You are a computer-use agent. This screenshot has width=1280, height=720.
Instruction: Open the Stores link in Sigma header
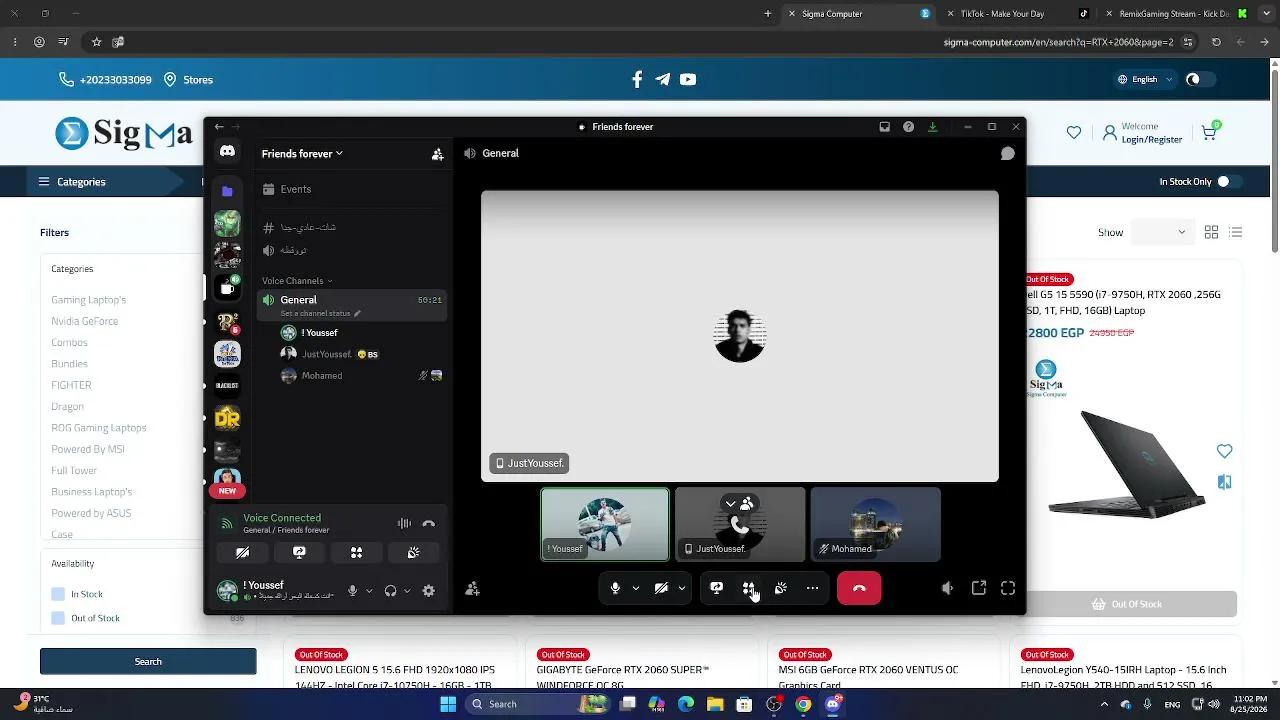(189, 79)
